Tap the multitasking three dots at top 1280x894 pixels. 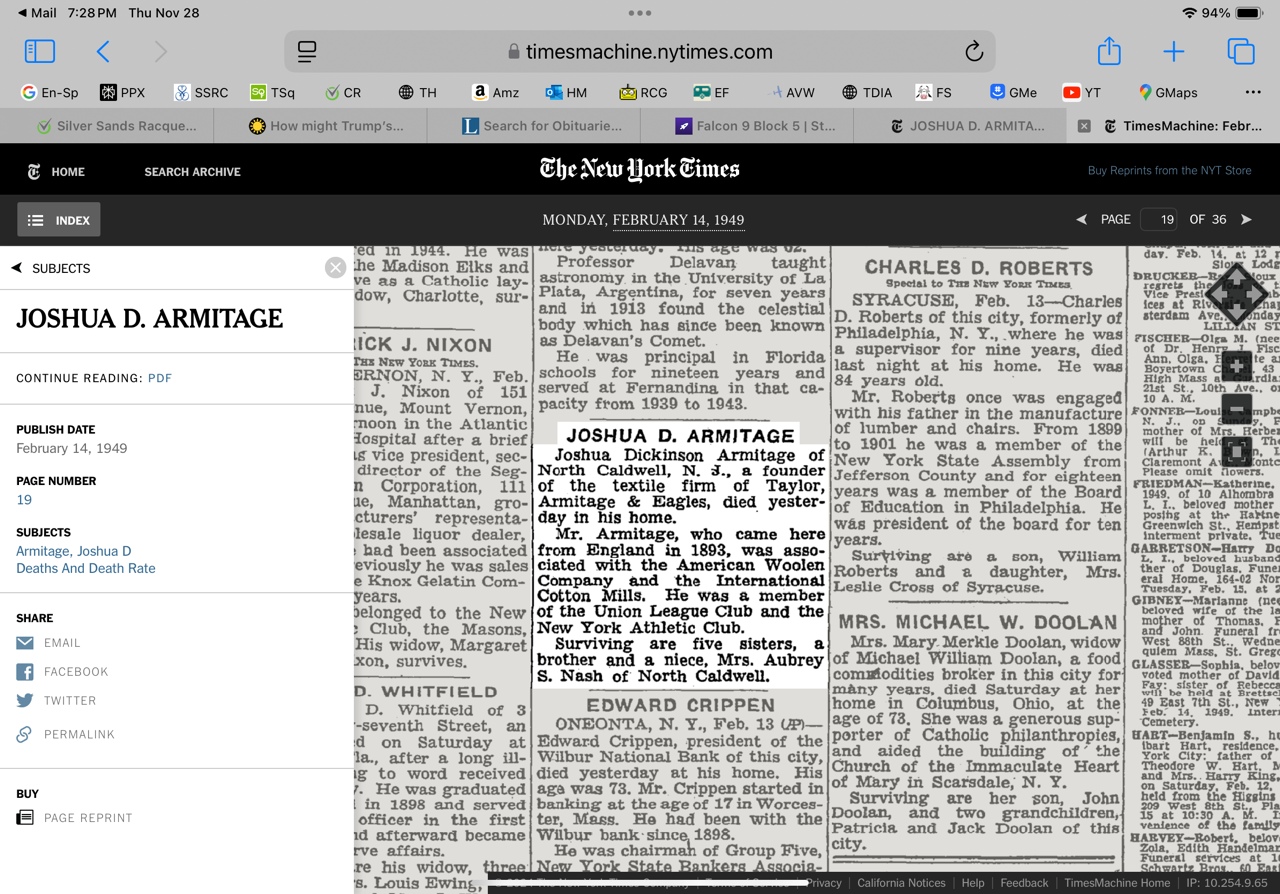point(640,13)
